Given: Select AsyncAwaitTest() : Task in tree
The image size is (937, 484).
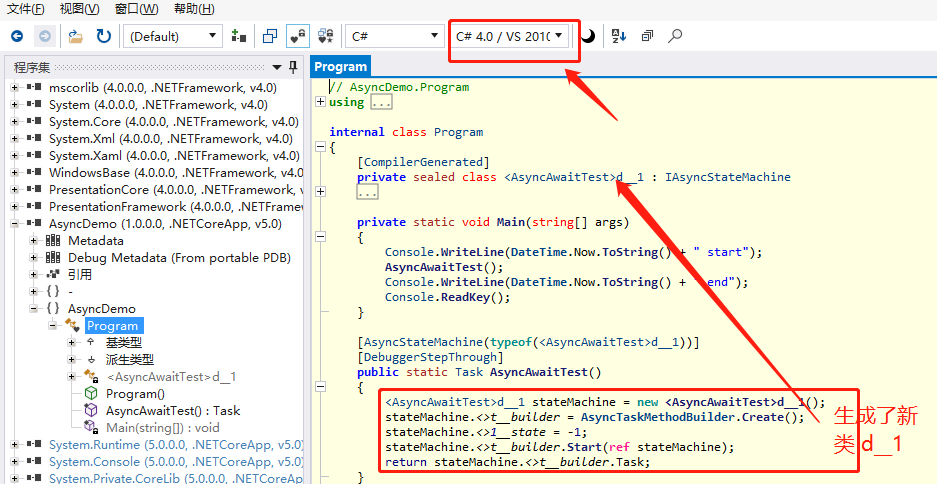Looking at the screenshot, I should tap(172, 410).
